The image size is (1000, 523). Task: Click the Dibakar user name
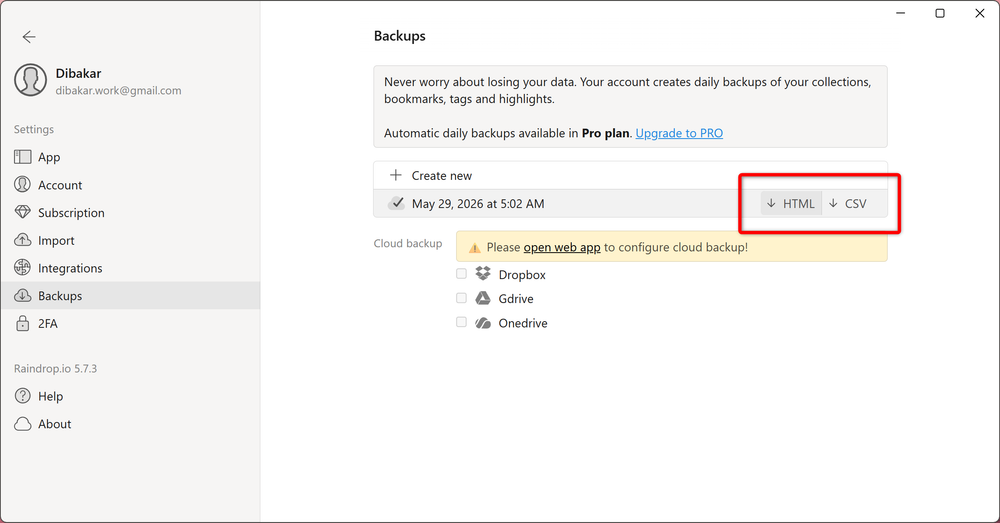(x=78, y=73)
